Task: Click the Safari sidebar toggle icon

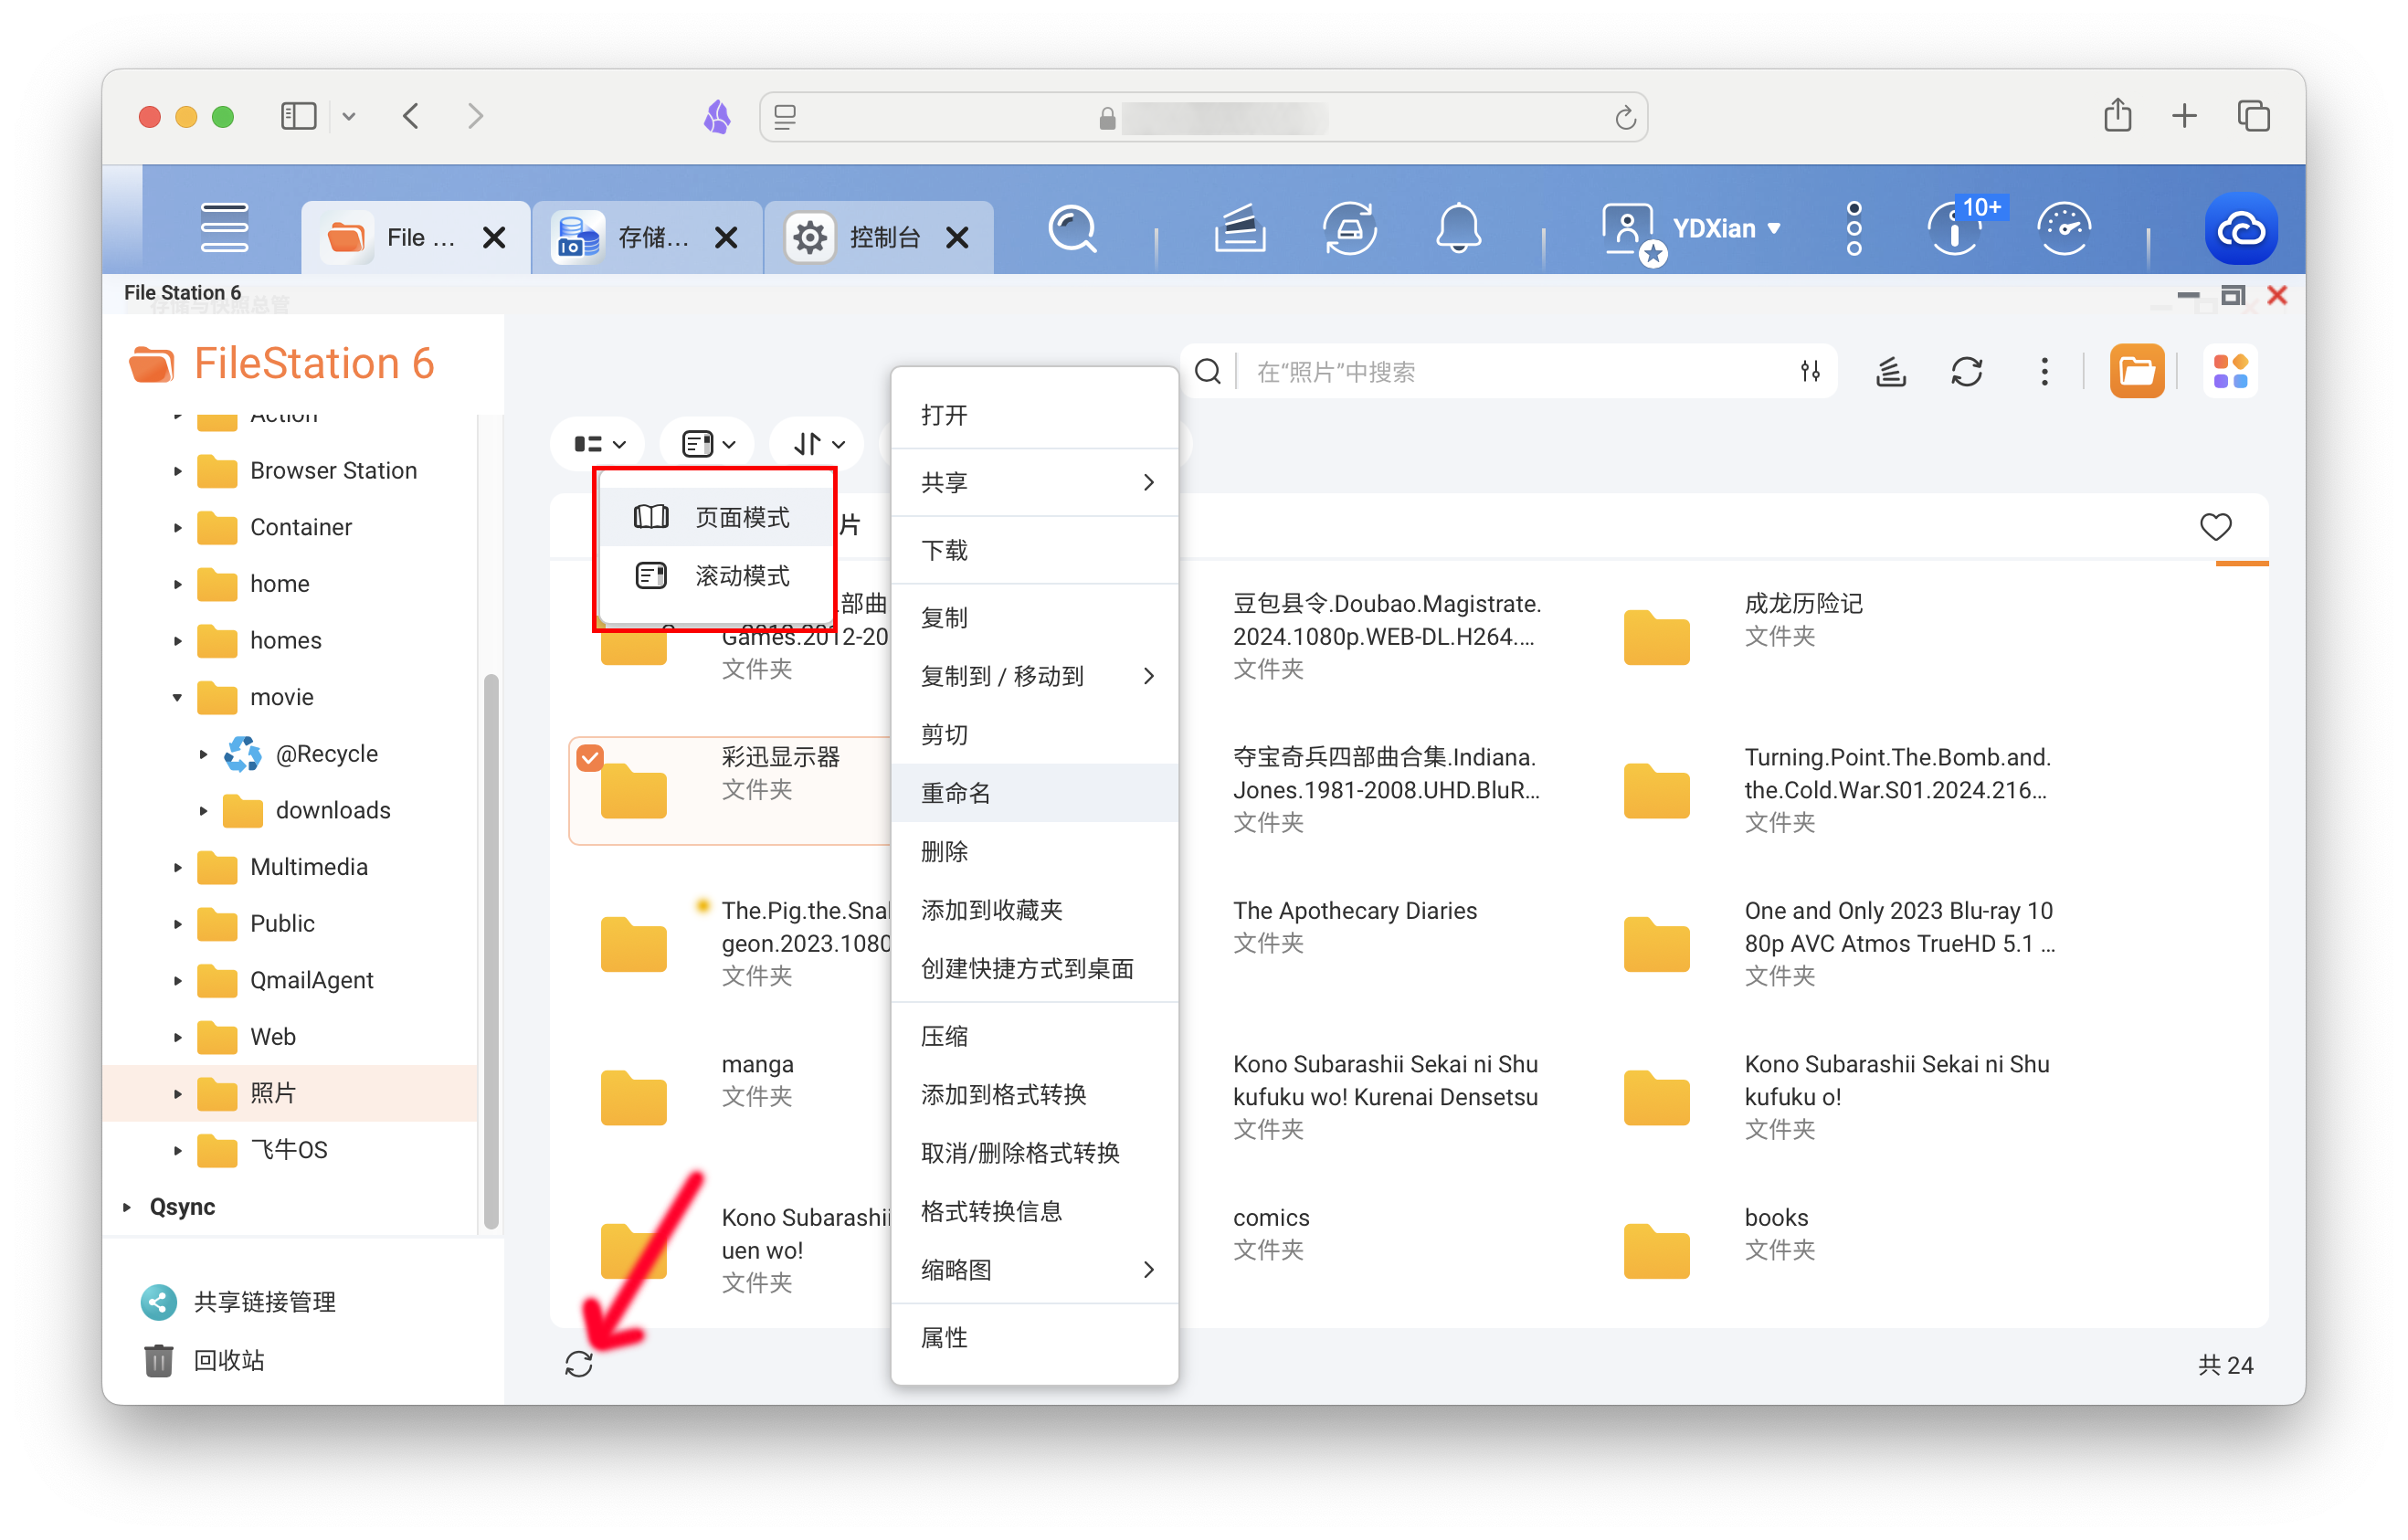Action: pyautogui.click(x=298, y=116)
